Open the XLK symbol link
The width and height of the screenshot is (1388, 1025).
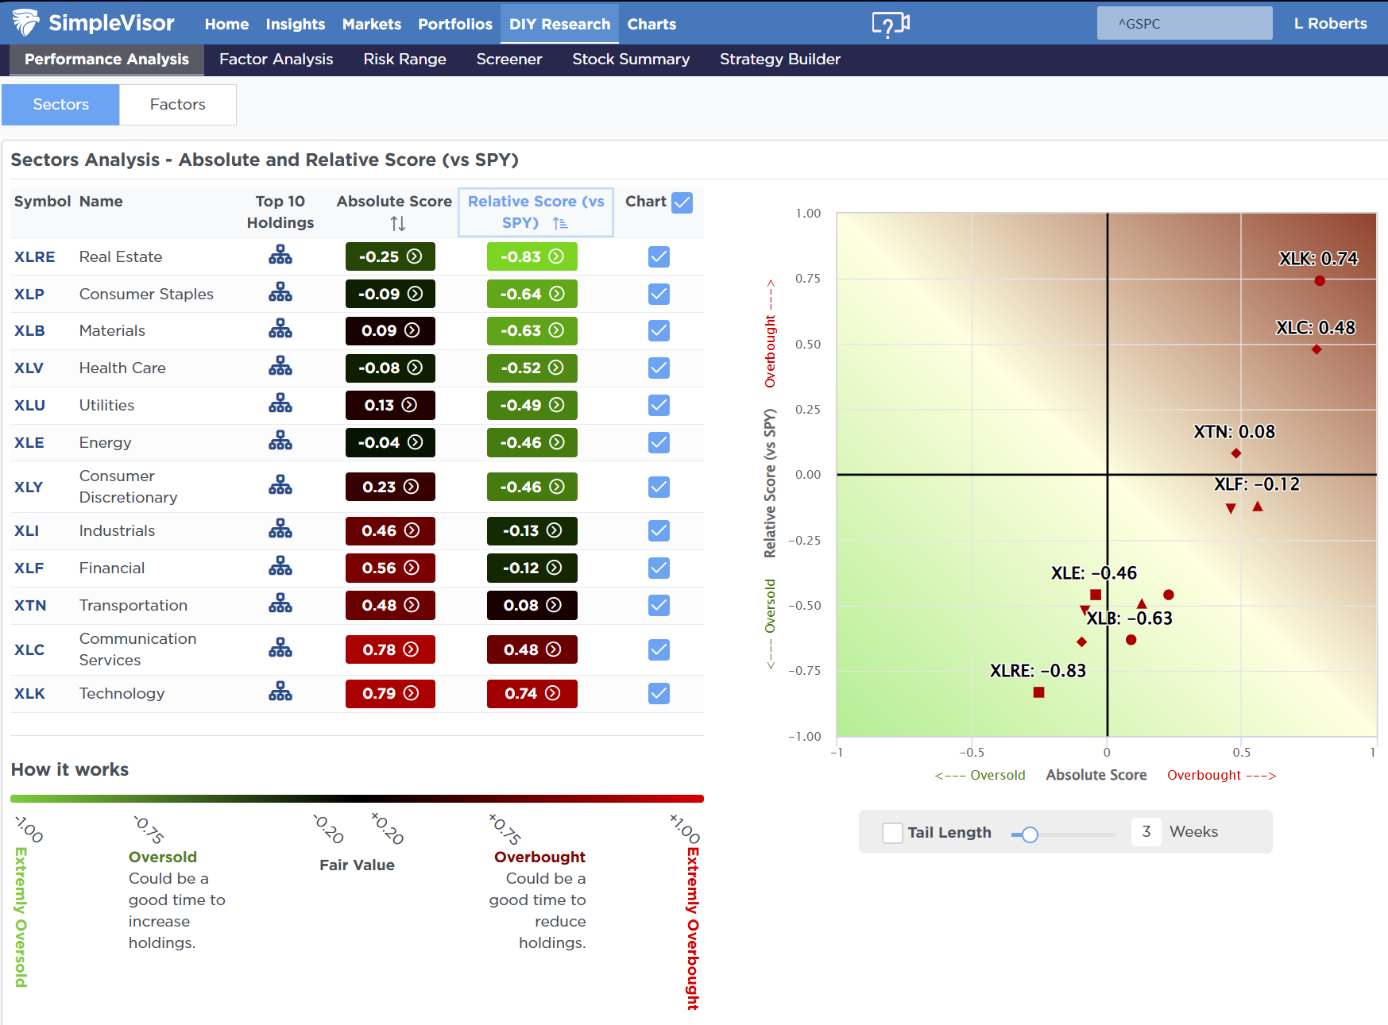coord(30,693)
